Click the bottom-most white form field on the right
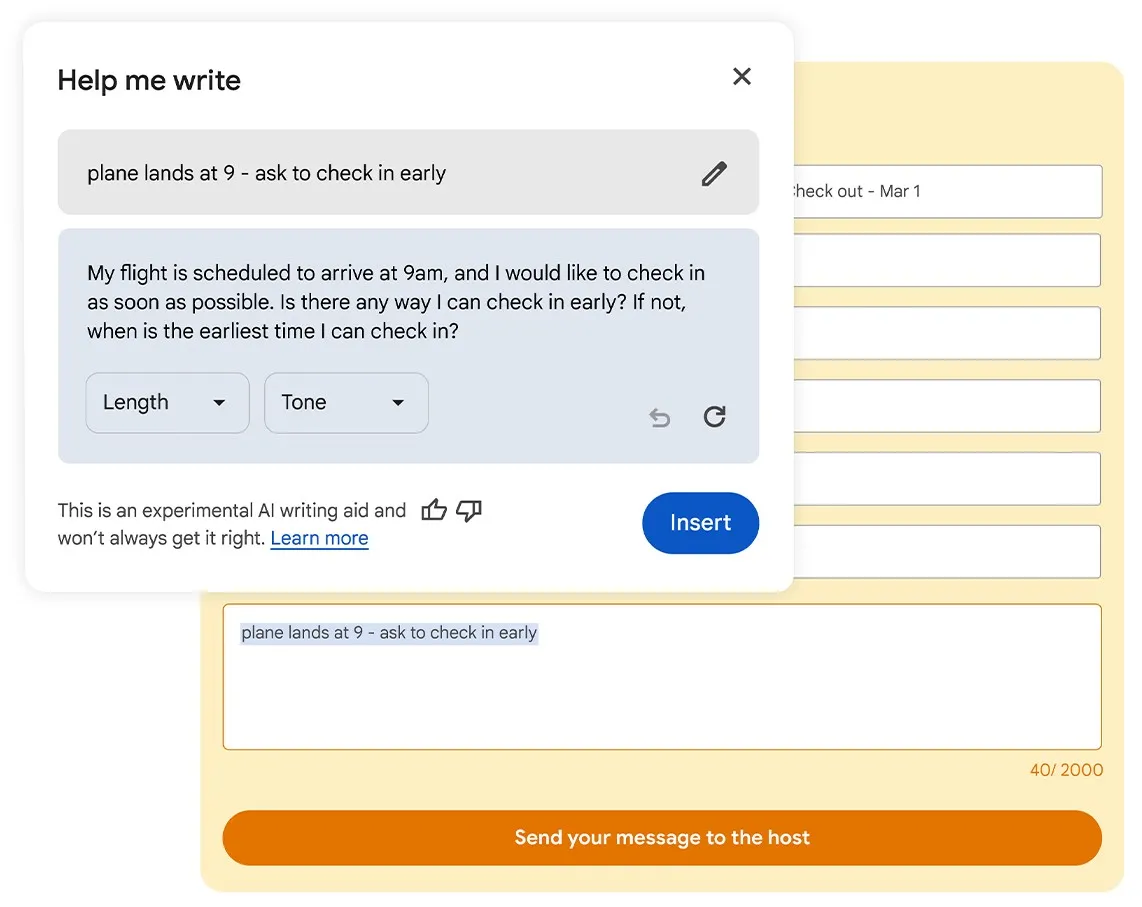The width and height of the screenshot is (1142, 907). 945,551
